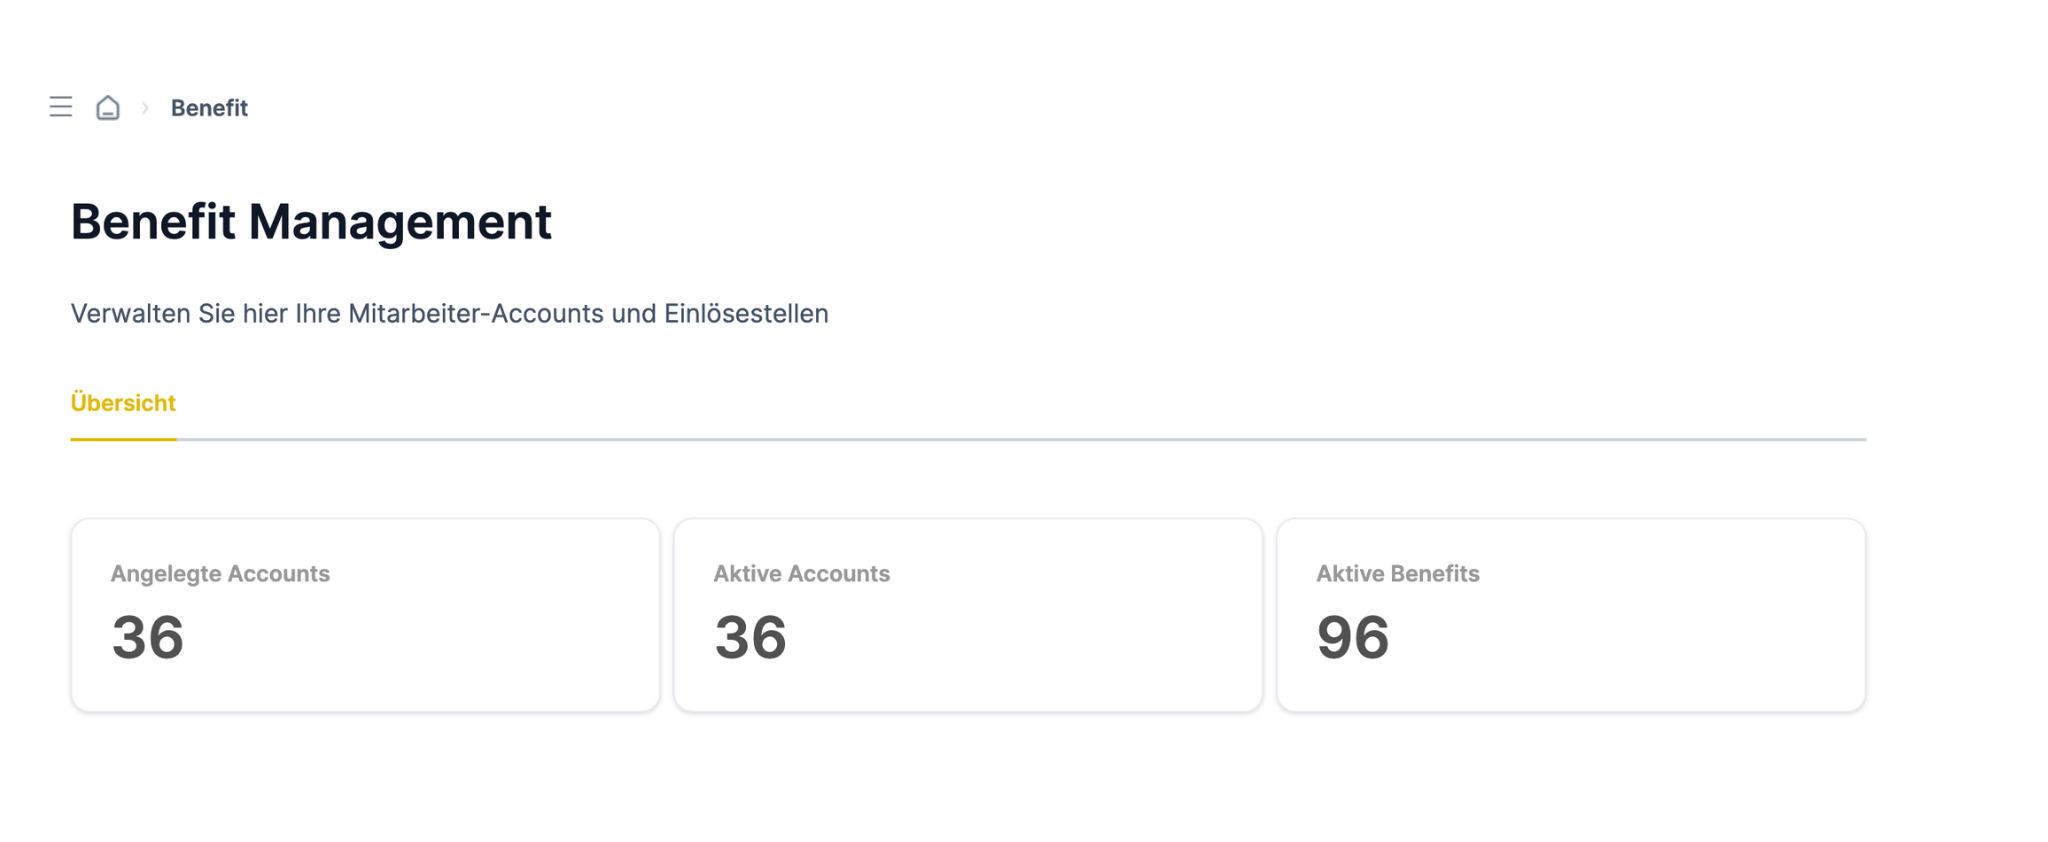
Task: Click the gray tab bar divider line
Action: tap(1021, 439)
